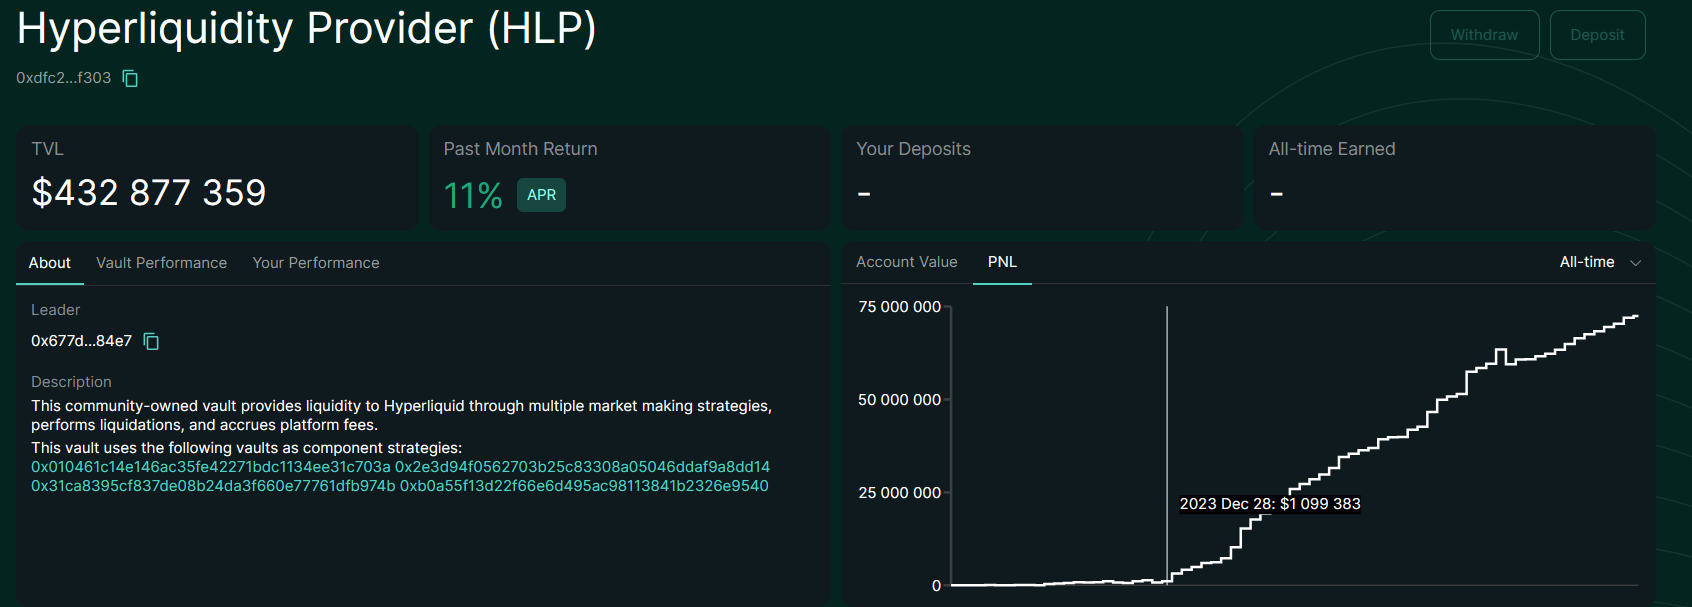The width and height of the screenshot is (1692, 607).
Task: Click the 2023 Dec 28 chart tooltip
Action: [1269, 504]
